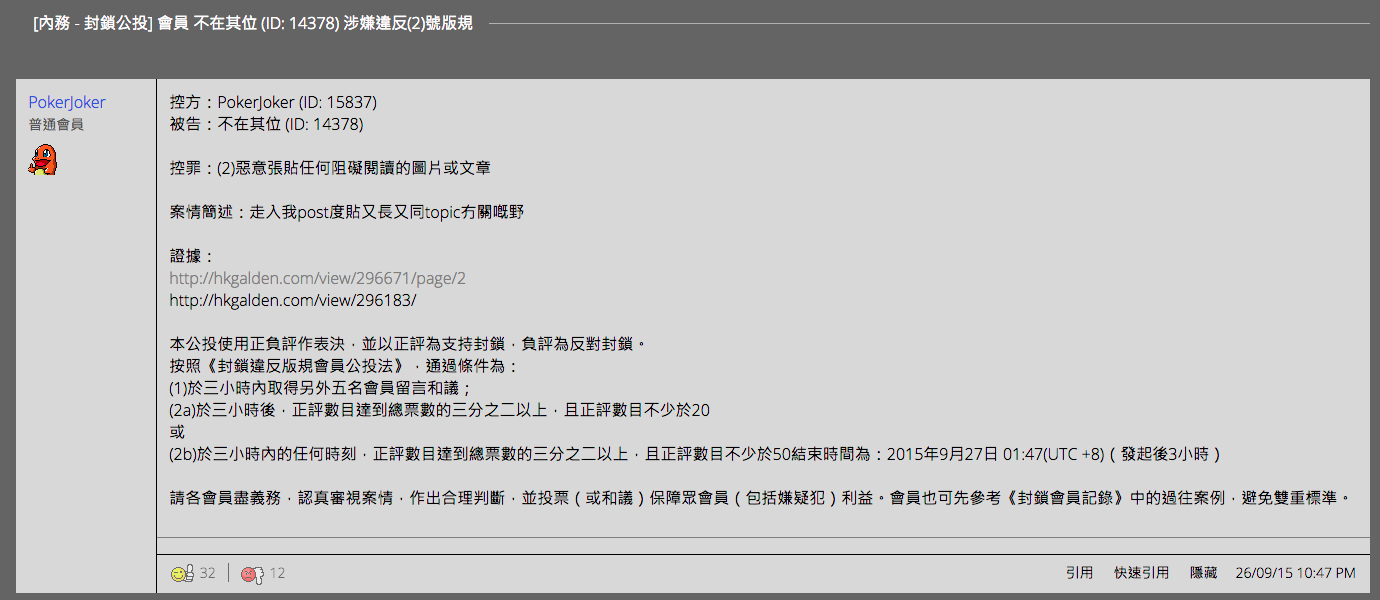Click the red thumbs-down negative rating icon

point(251,573)
